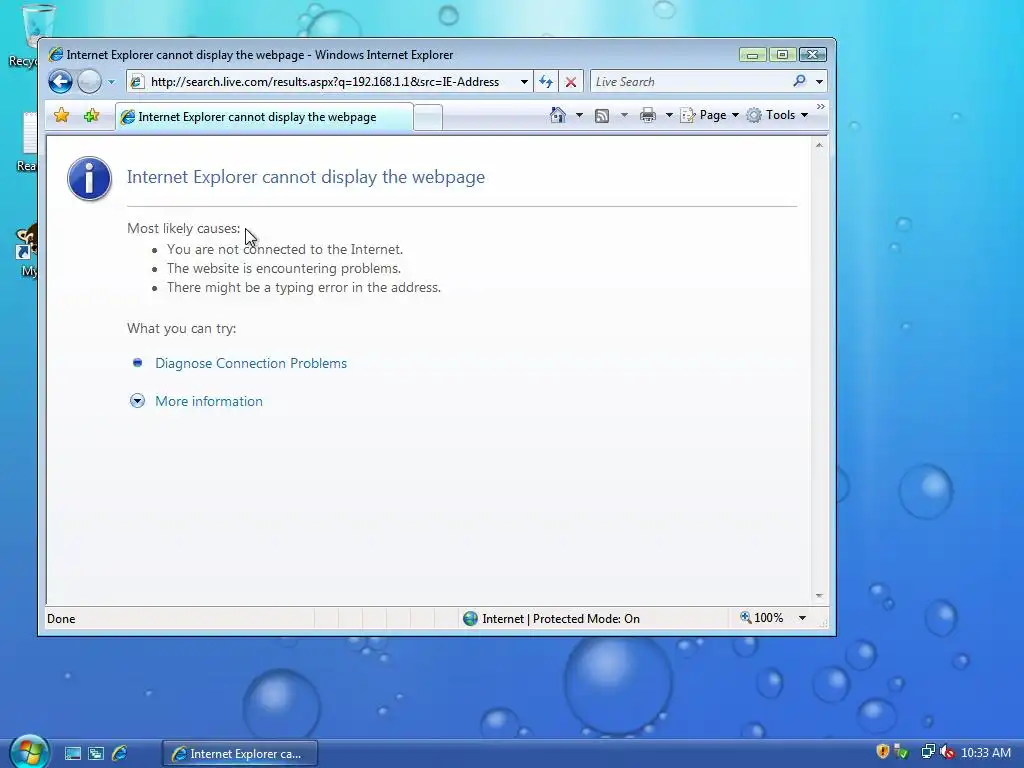Viewport: 1024px width, 768px height.
Task: Click Internet Explorer taskbar button
Action: [240, 754]
